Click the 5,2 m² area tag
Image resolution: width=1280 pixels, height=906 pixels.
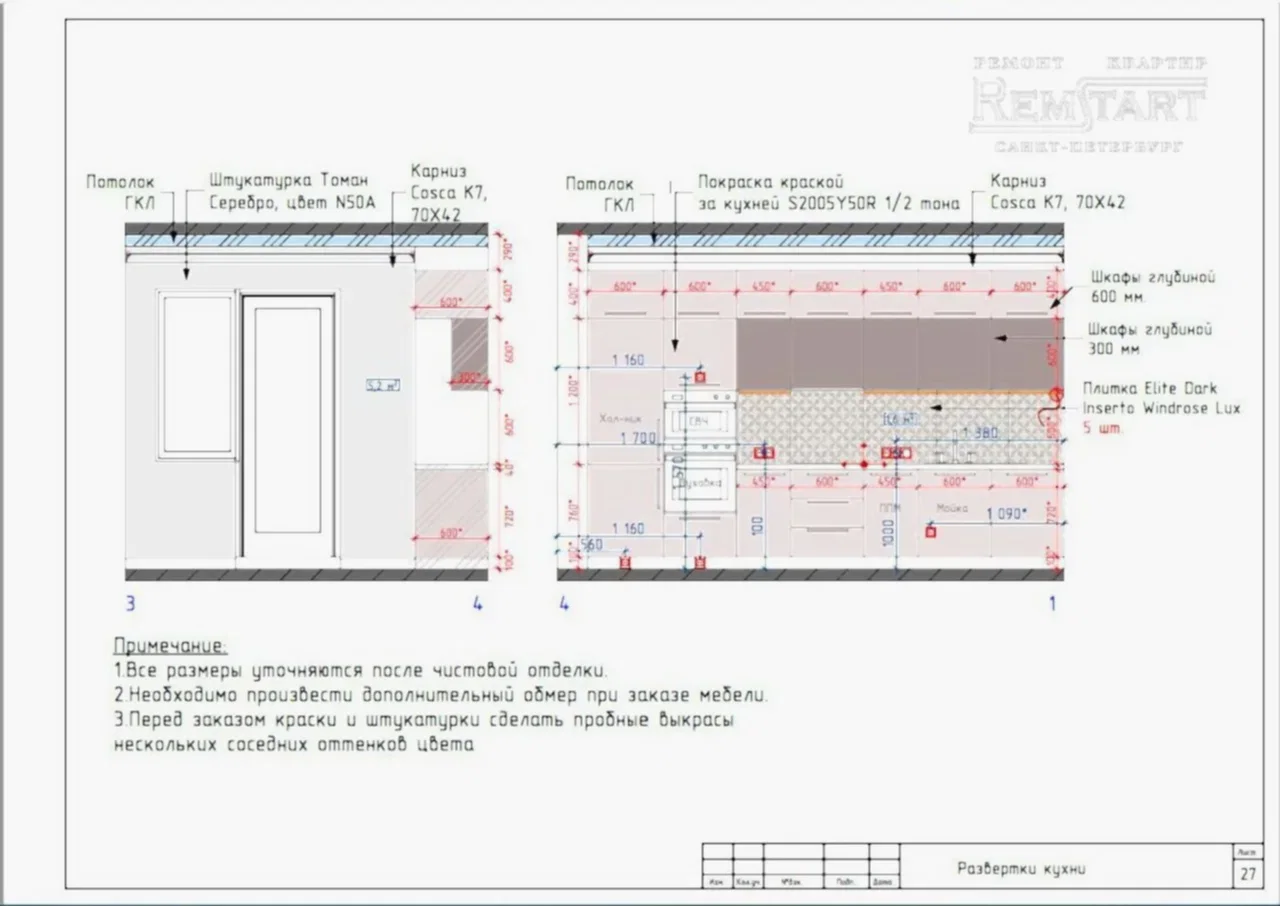tap(382, 385)
